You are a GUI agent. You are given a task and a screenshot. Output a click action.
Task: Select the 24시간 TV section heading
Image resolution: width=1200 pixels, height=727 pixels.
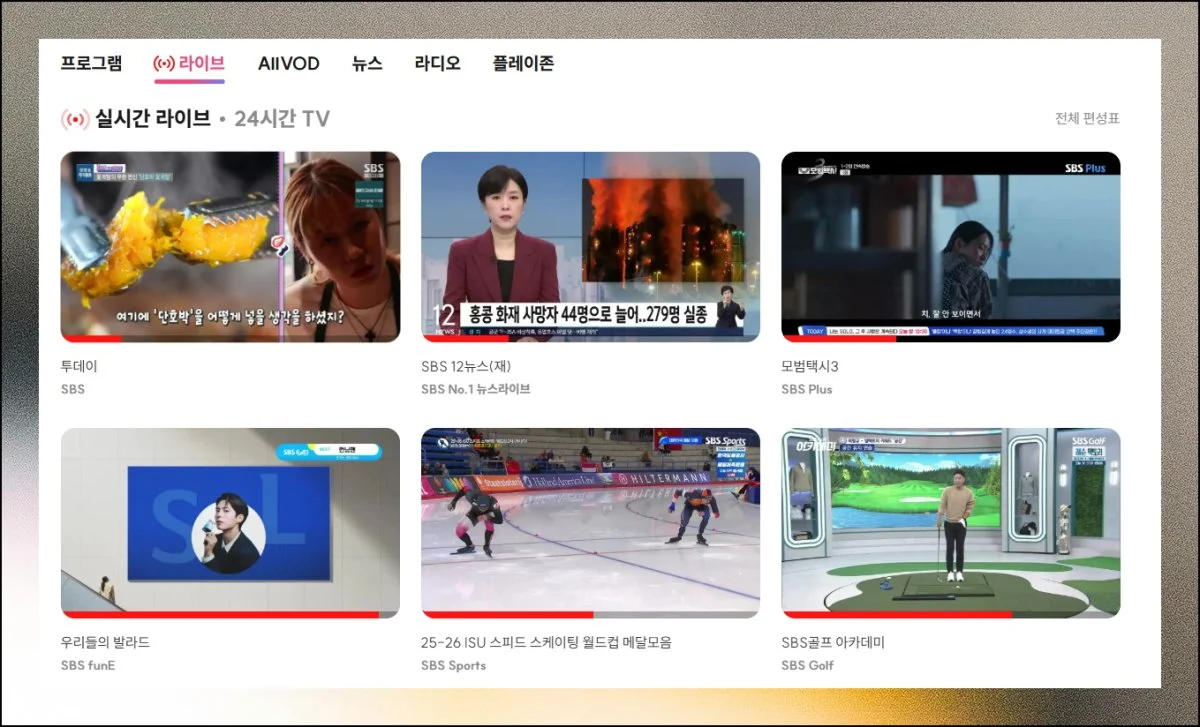pyautogui.click(x=281, y=120)
